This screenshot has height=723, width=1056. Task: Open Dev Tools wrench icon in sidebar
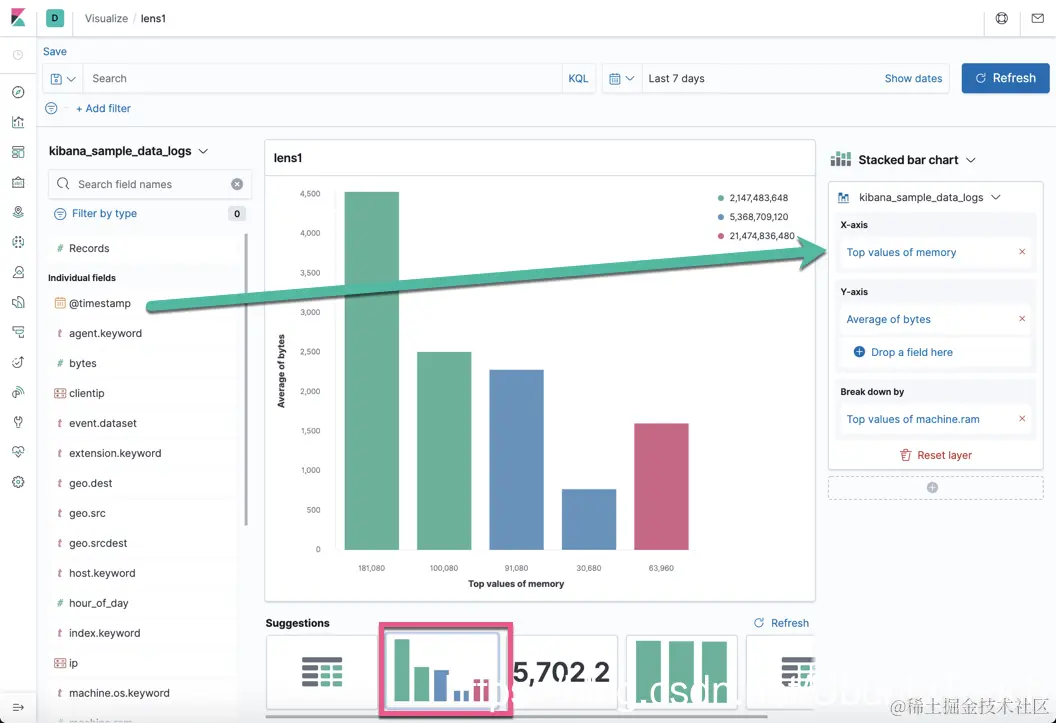coord(18,422)
